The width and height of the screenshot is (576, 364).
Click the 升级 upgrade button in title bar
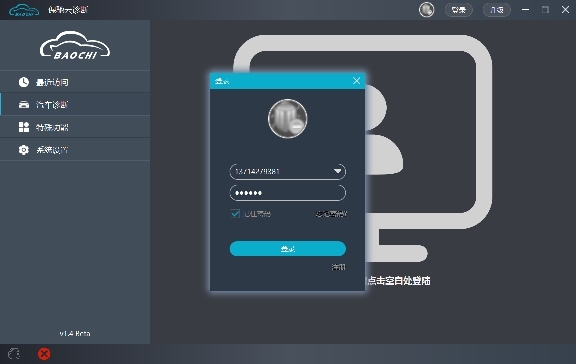point(497,10)
